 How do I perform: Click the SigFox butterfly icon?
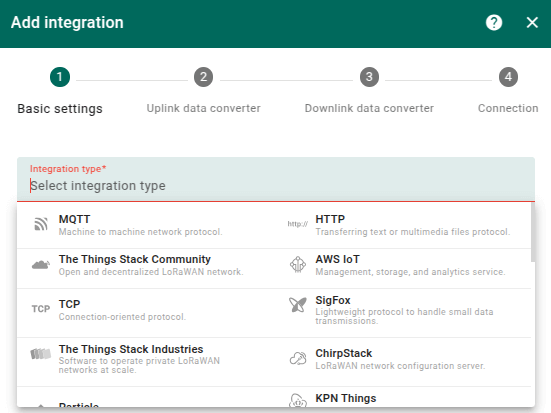click(298, 304)
